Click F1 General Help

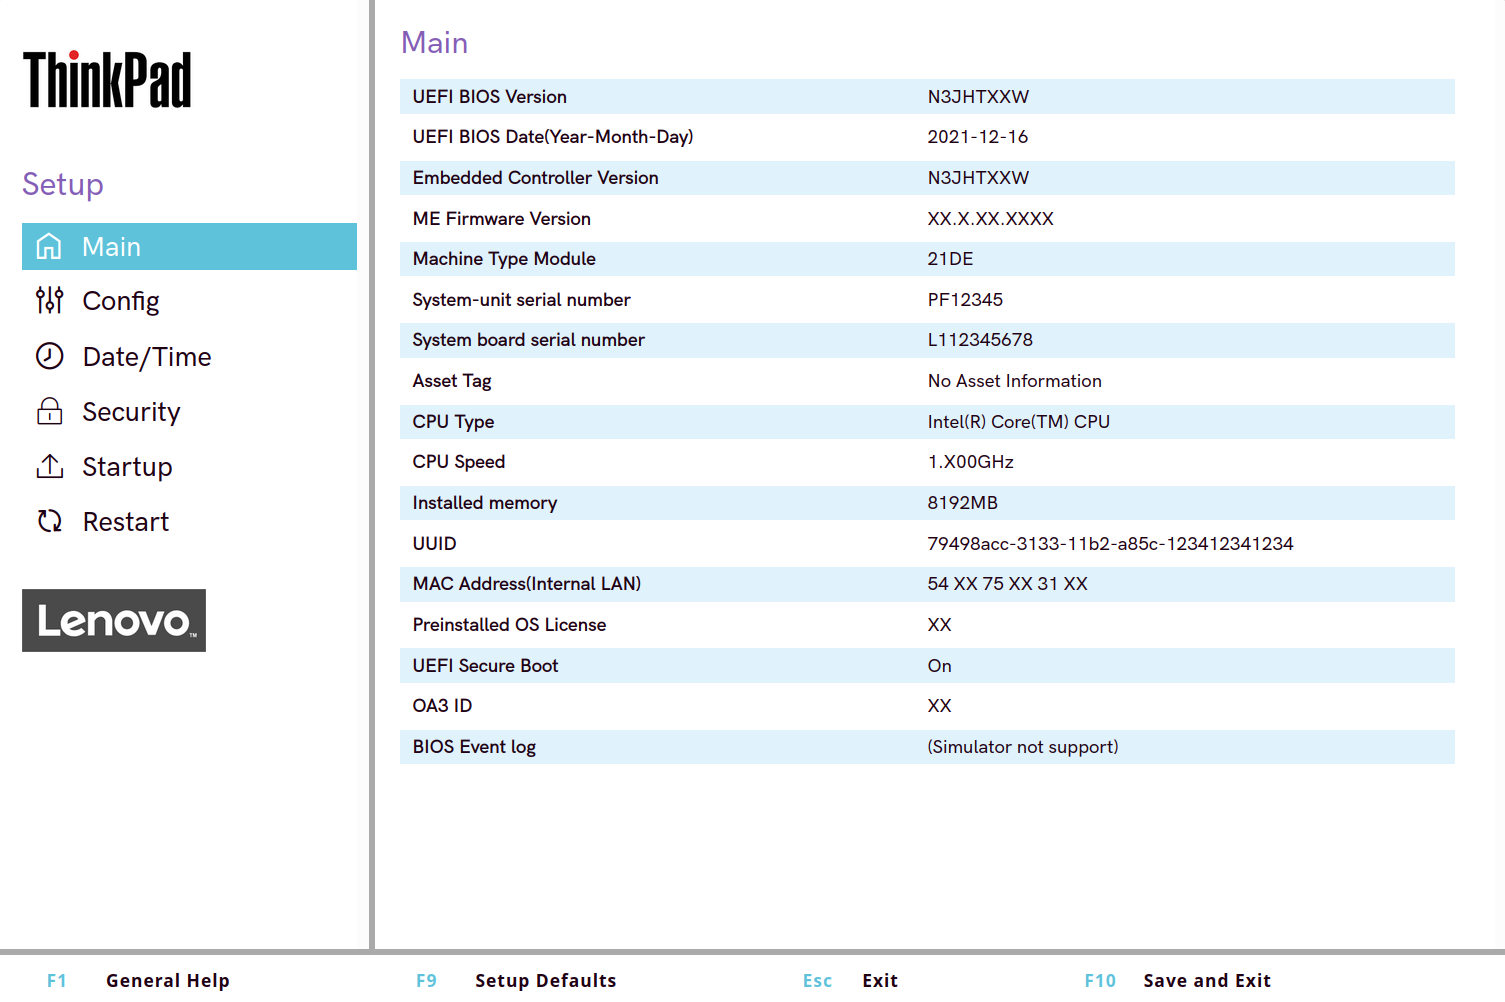138,981
